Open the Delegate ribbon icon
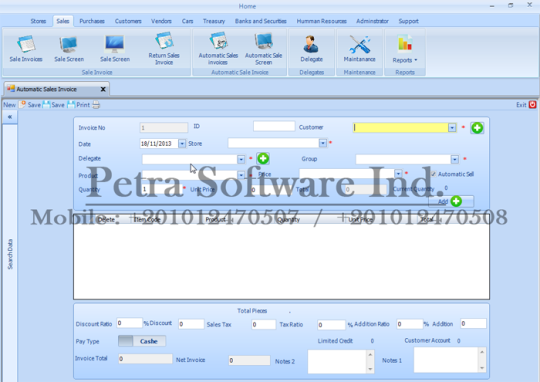The width and height of the screenshot is (540, 382). pos(311,49)
